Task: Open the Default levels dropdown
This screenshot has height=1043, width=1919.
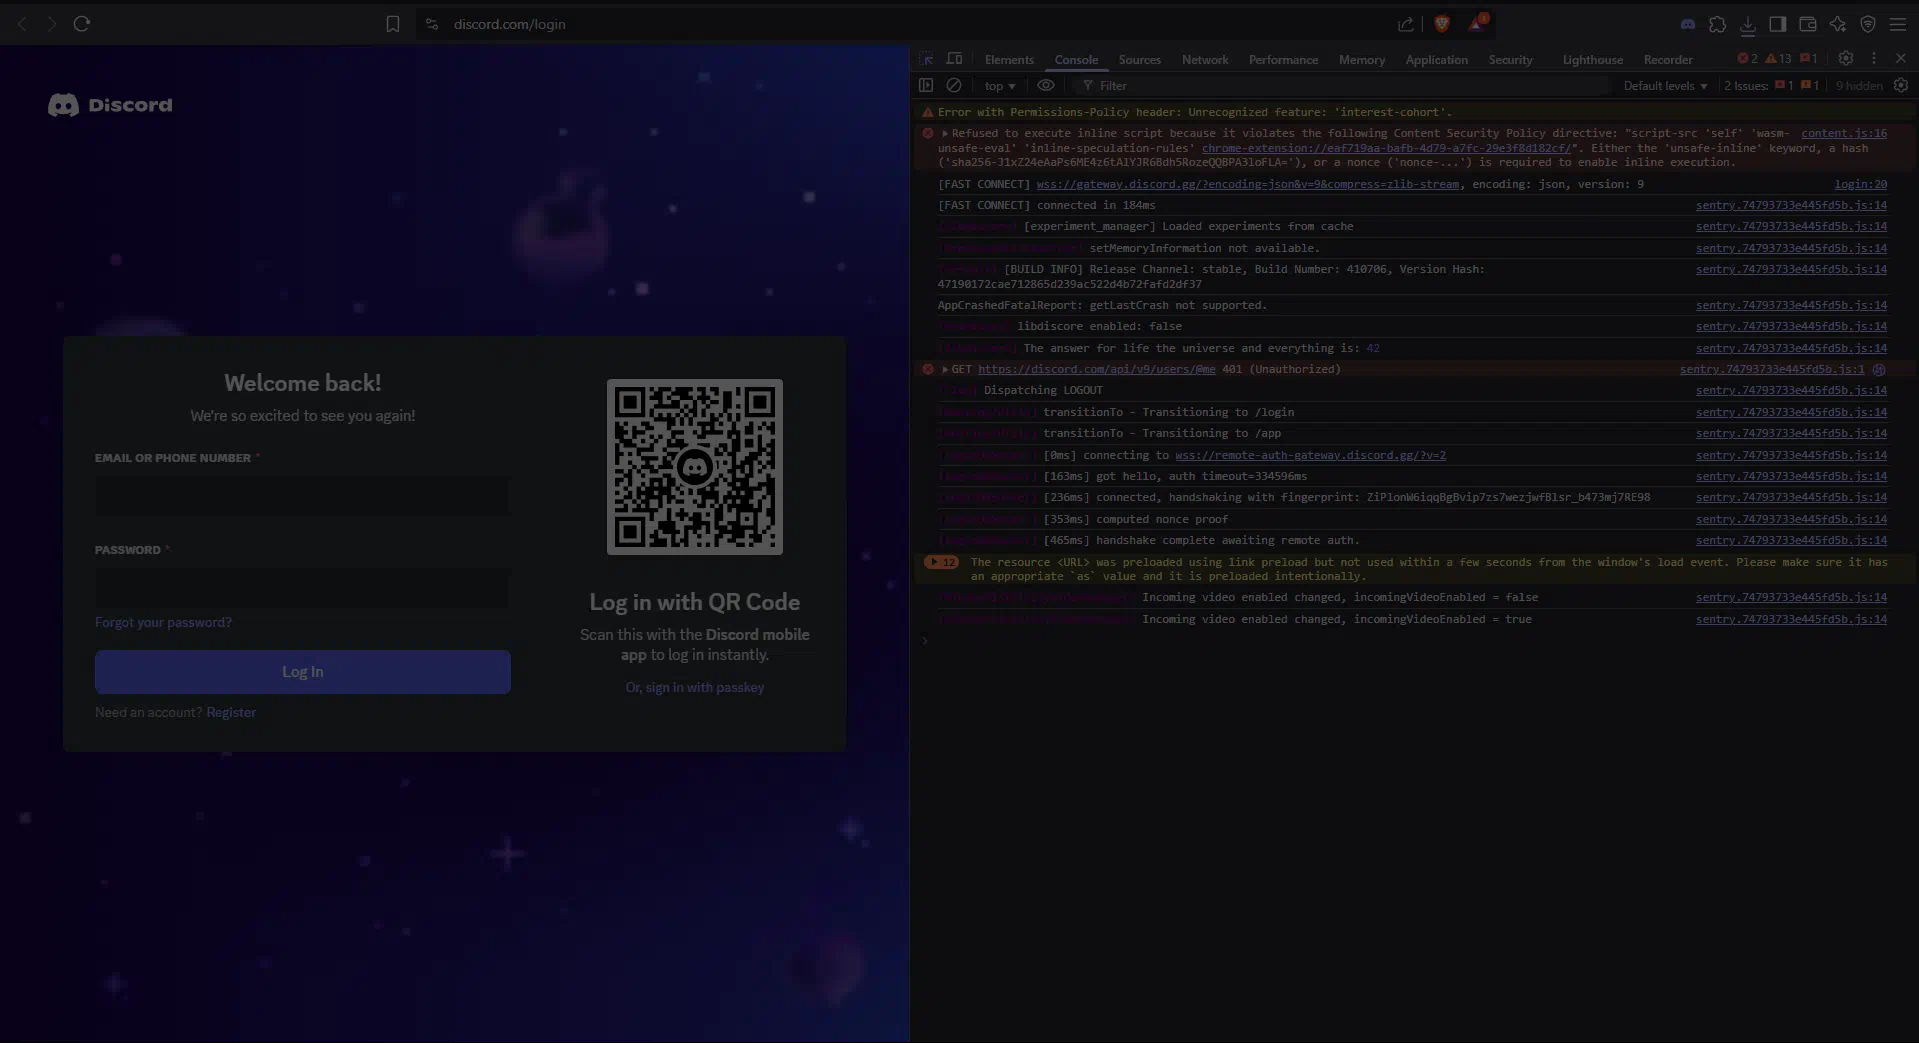Action: click(x=1665, y=86)
